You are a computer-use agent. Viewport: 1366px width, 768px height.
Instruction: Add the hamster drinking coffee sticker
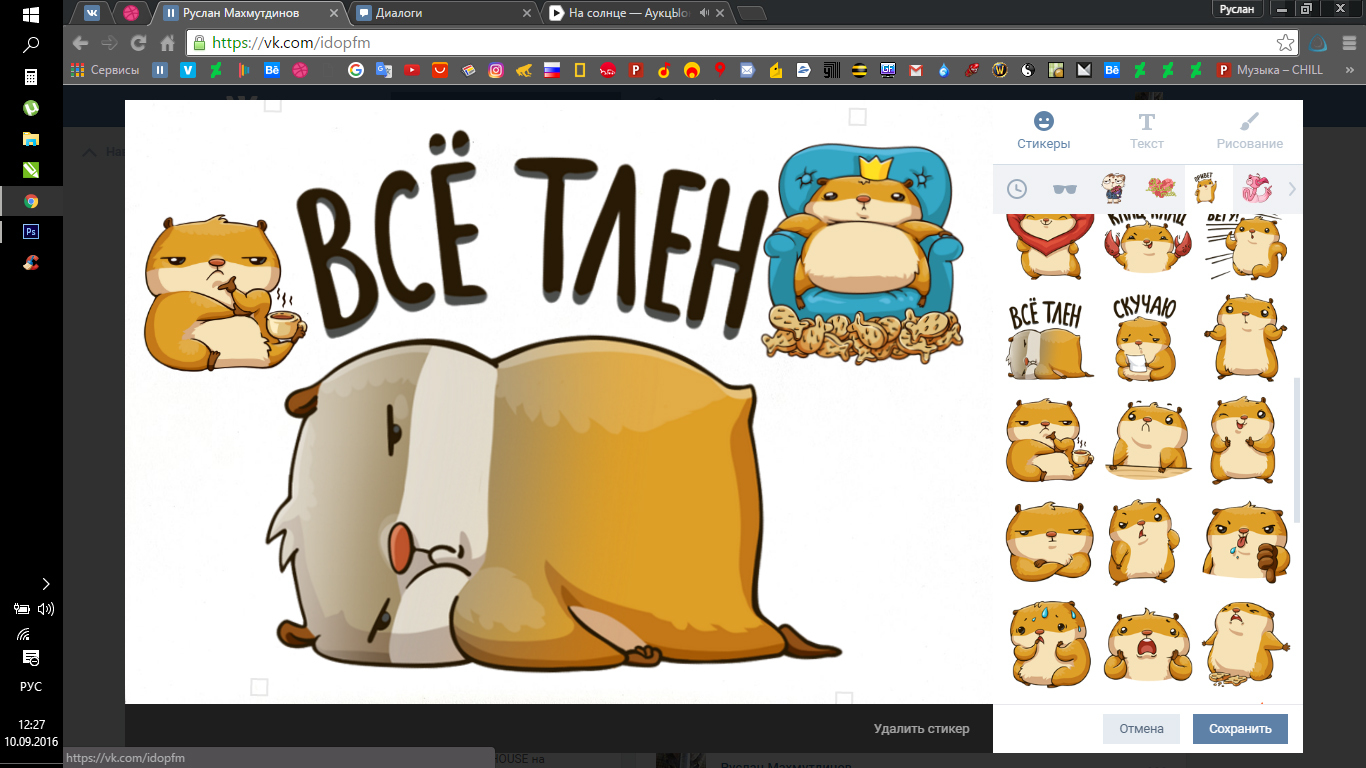1049,441
